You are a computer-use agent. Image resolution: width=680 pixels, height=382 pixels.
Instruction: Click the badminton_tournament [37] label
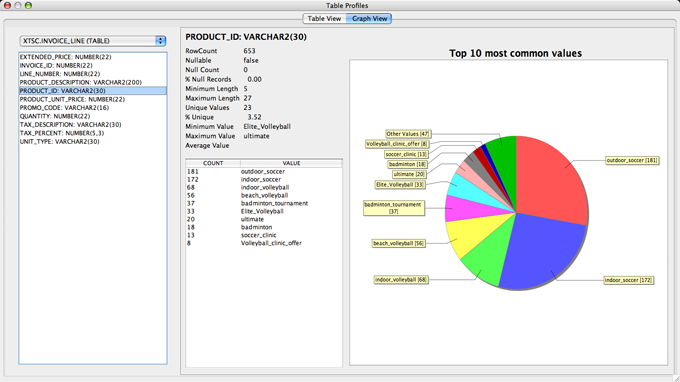pos(394,208)
